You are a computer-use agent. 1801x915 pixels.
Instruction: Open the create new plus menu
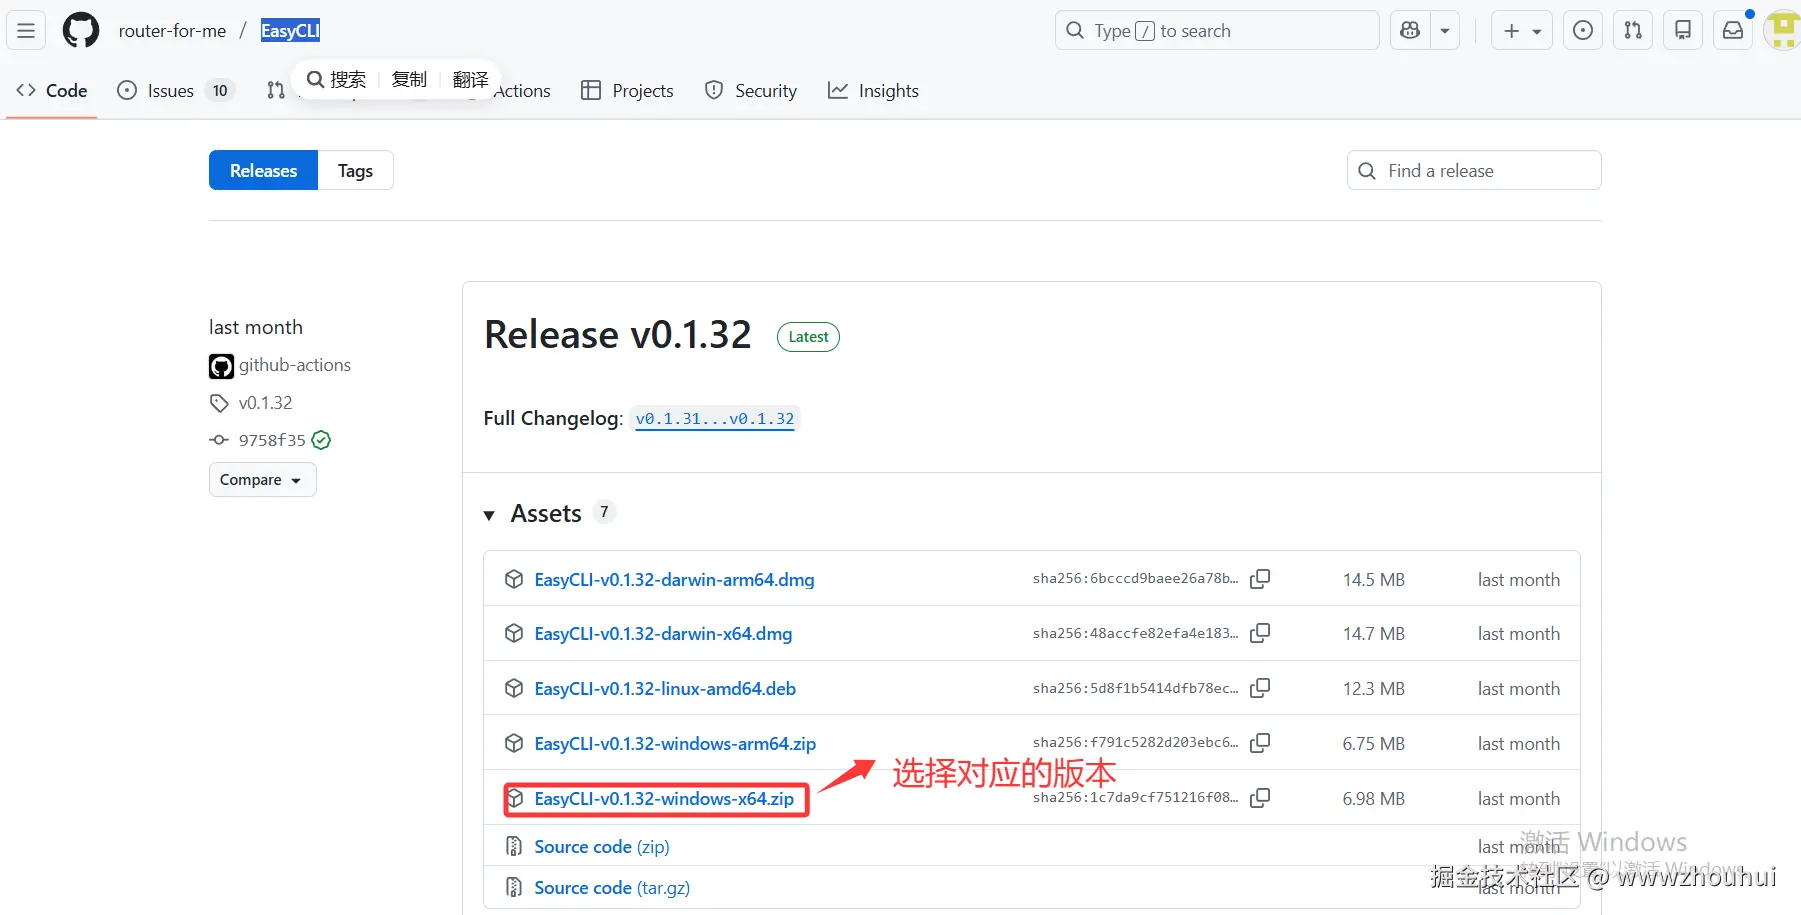point(1522,30)
